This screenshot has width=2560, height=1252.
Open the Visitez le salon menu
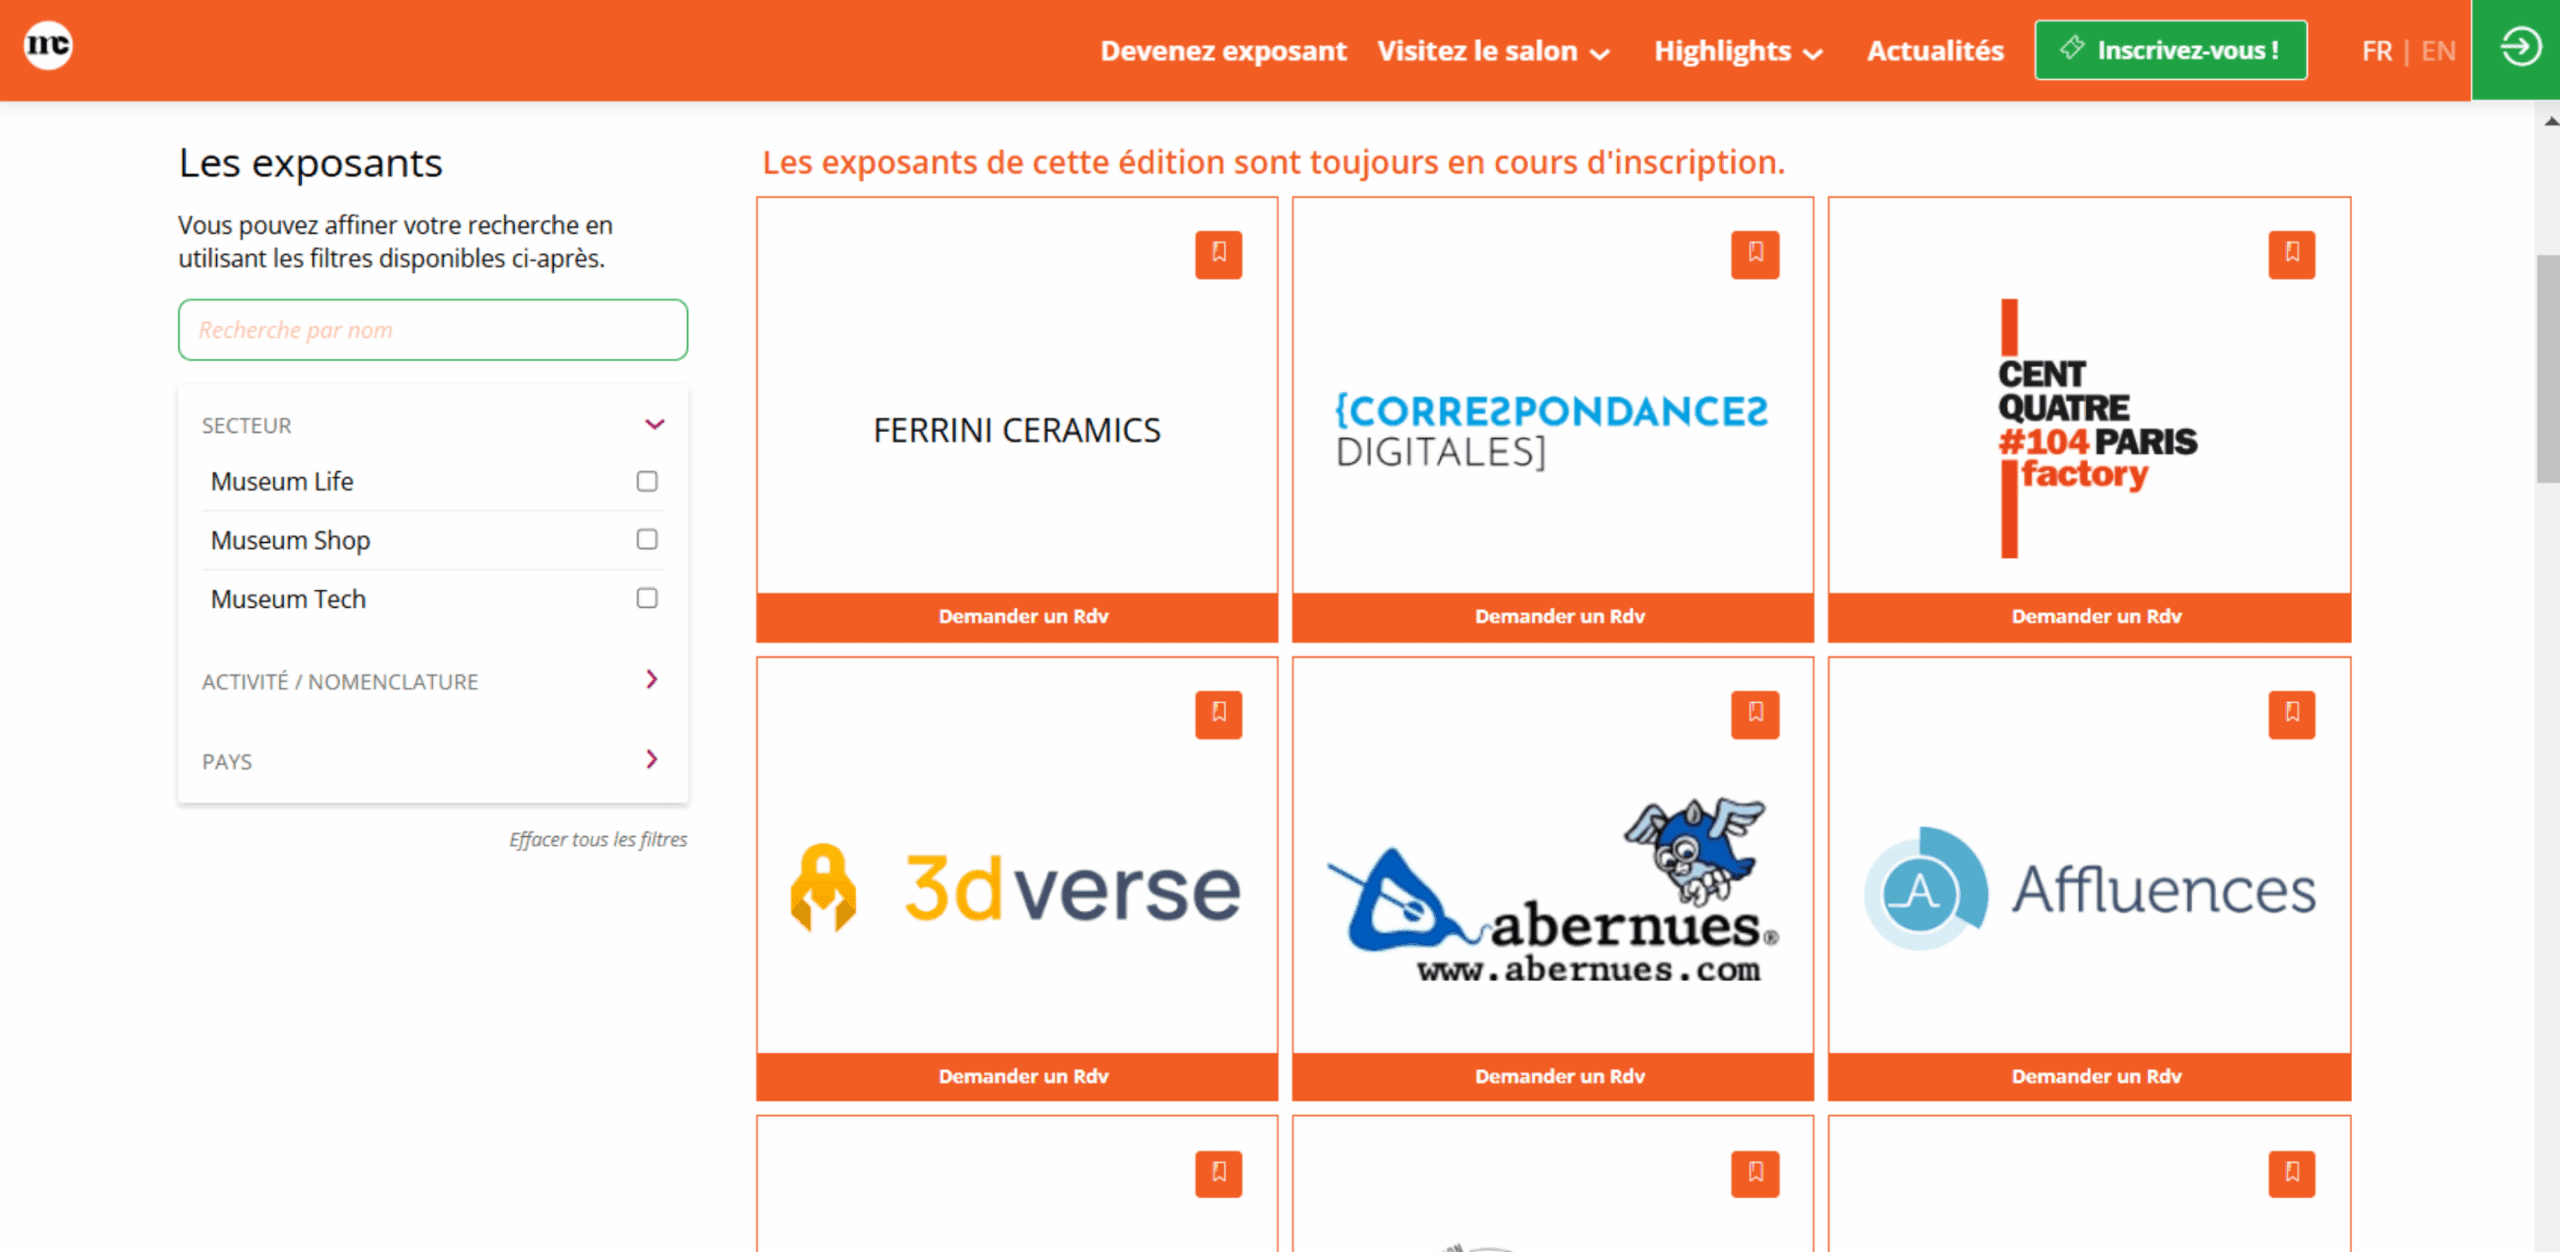click(1492, 51)
